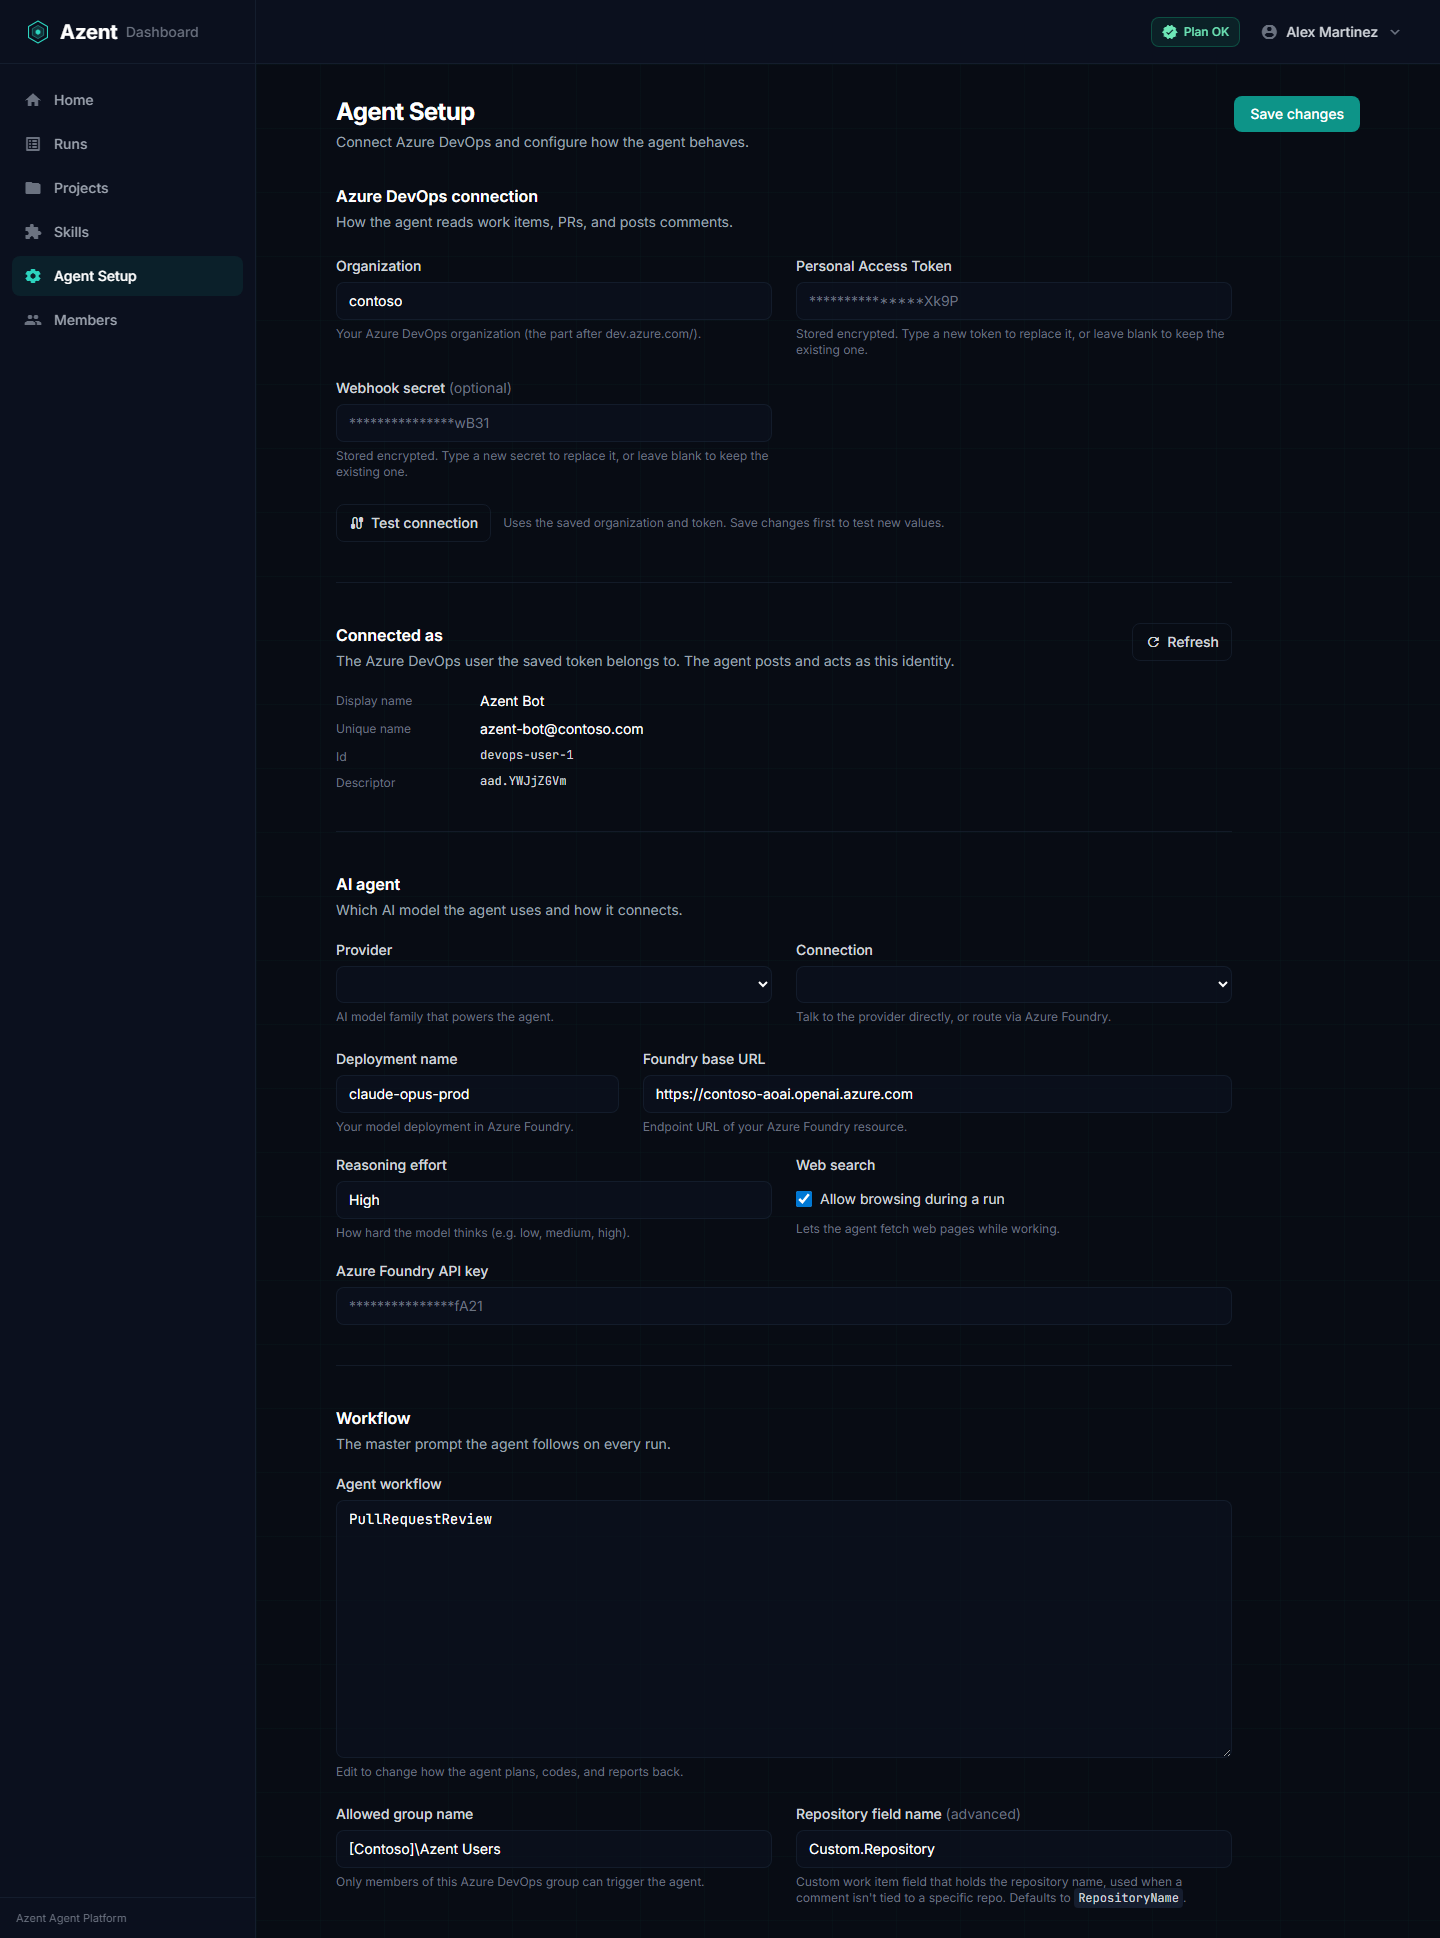The image size is (1440, 1938).
Task: Click the Workflow section heading
Action: tap(373, 1418)
